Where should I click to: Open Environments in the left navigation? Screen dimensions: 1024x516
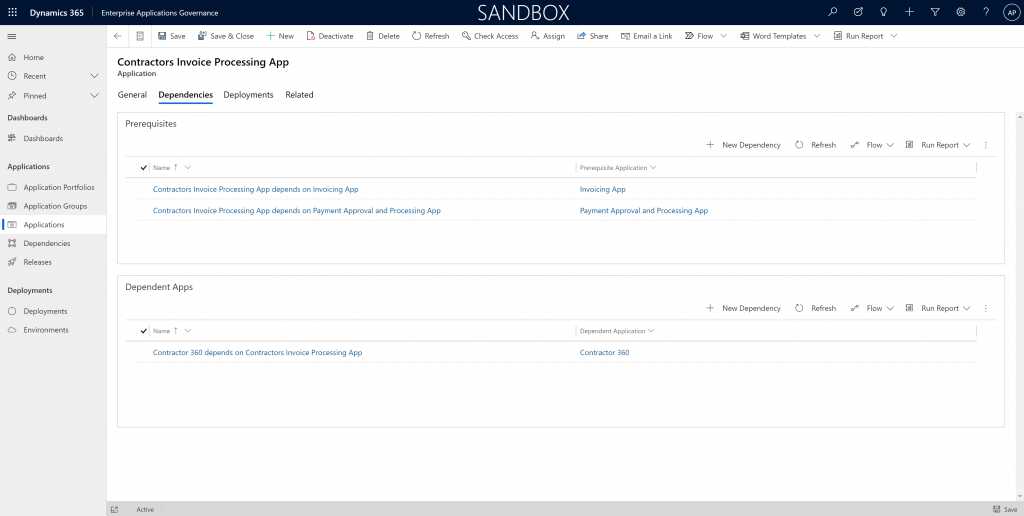[46, 330]
